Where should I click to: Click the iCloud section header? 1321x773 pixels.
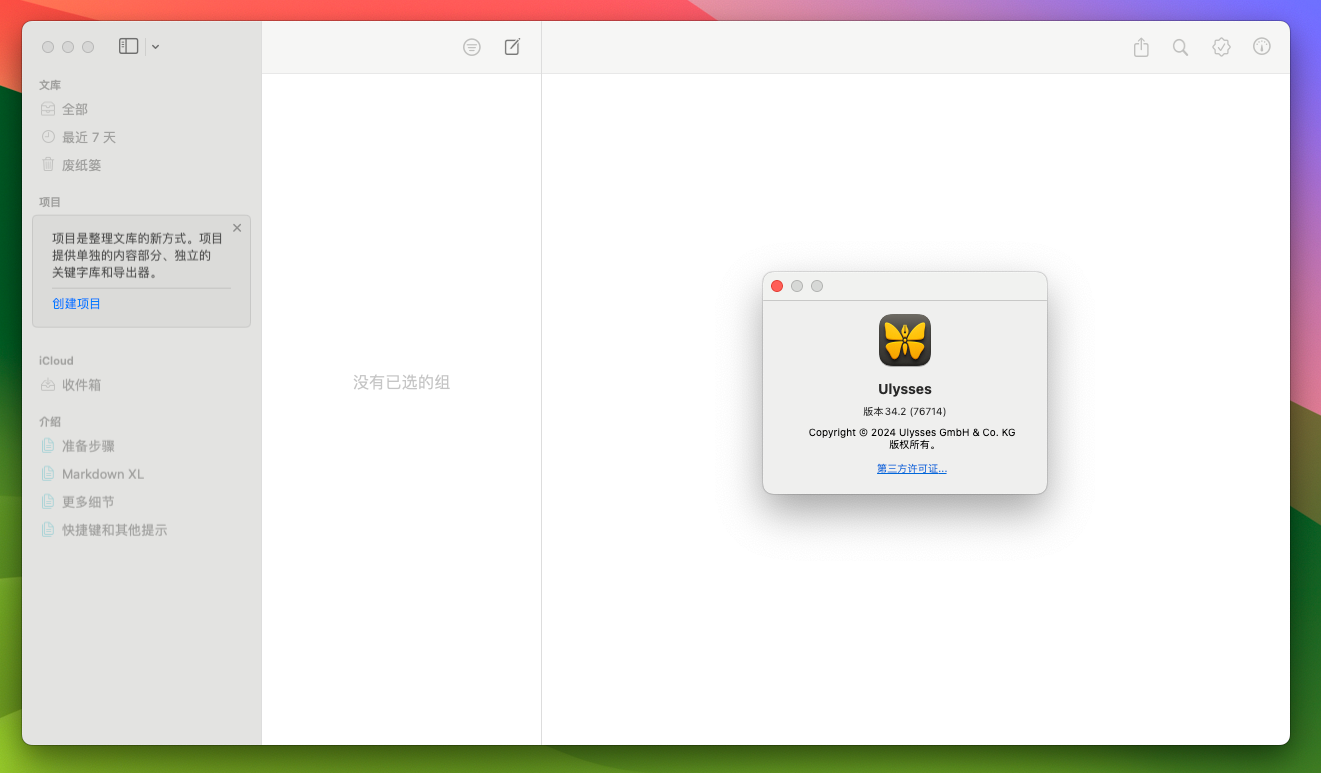(56, 361)
